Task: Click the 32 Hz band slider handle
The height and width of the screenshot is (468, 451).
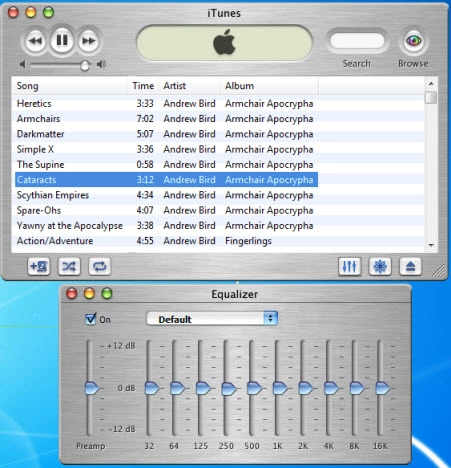Action: tap(152, 388)
